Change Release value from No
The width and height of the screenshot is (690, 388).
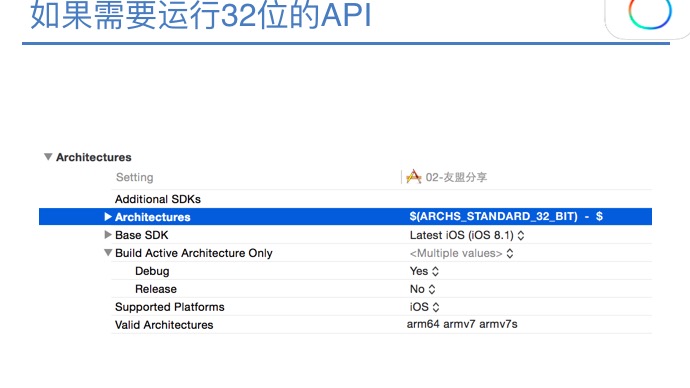pos(422,289)
